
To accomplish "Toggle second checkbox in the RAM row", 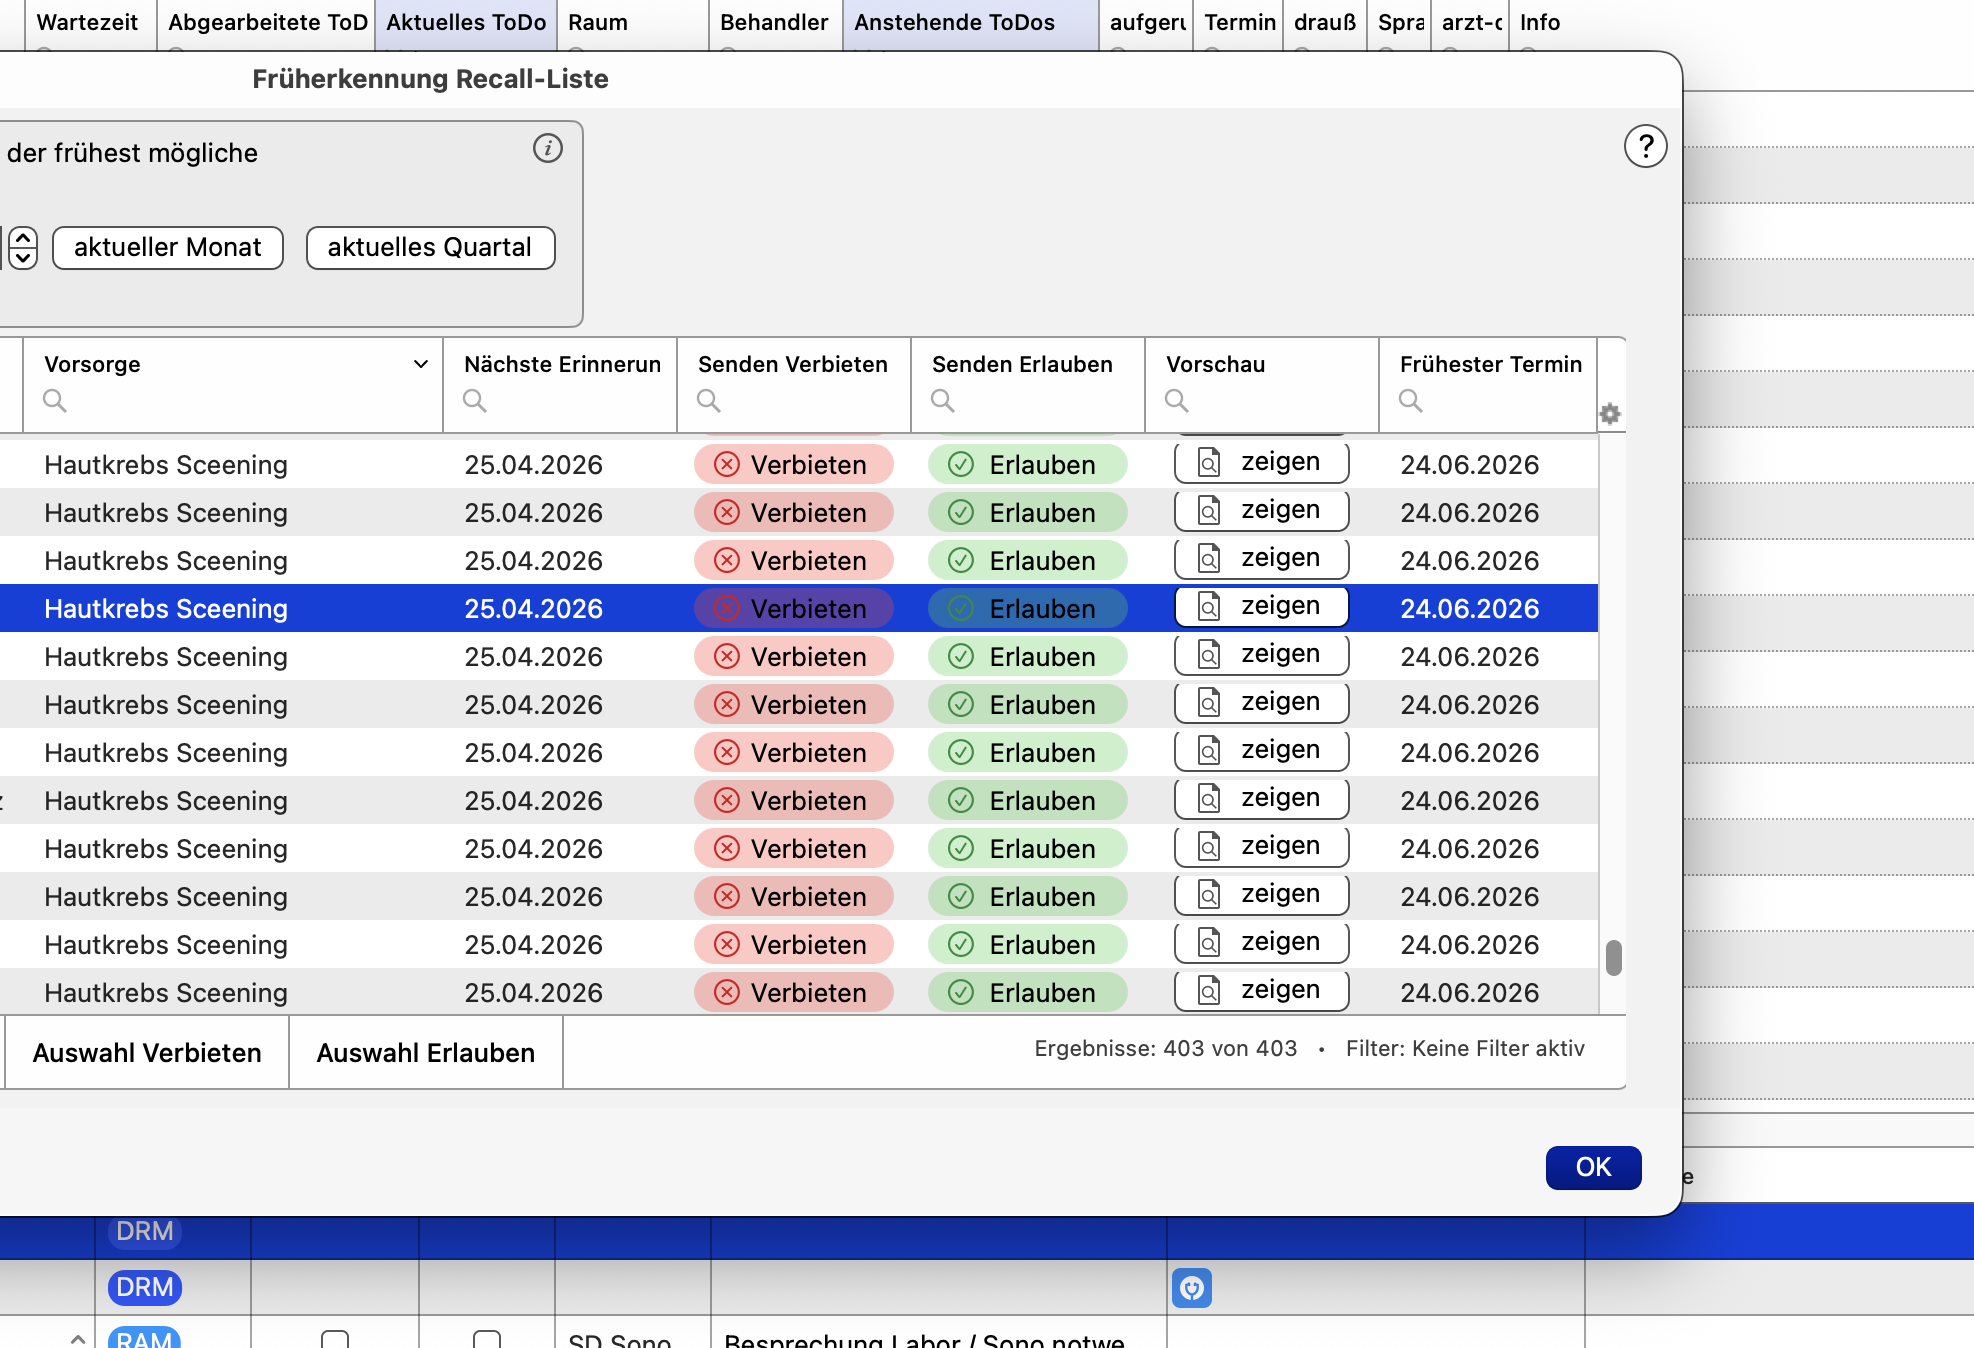I will pos(487,1339).
